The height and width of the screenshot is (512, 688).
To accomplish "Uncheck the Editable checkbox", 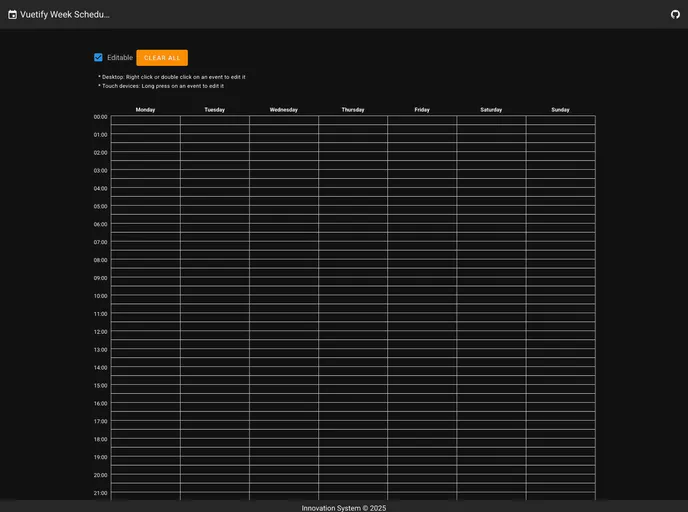I will (x=98, y=57).
